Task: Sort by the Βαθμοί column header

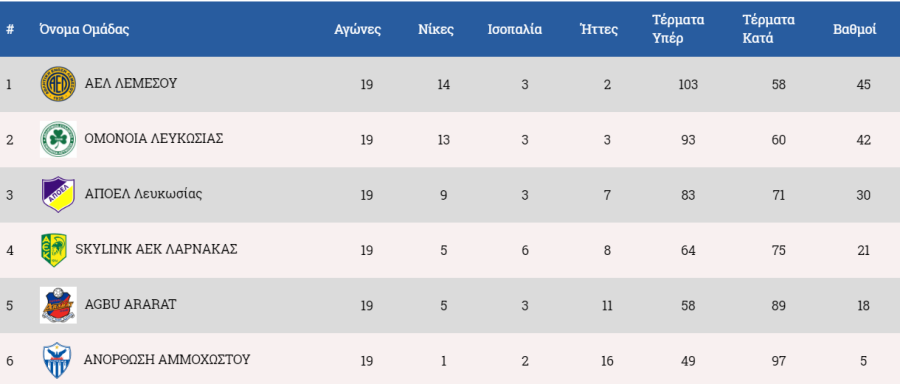Action: point(854,30)
